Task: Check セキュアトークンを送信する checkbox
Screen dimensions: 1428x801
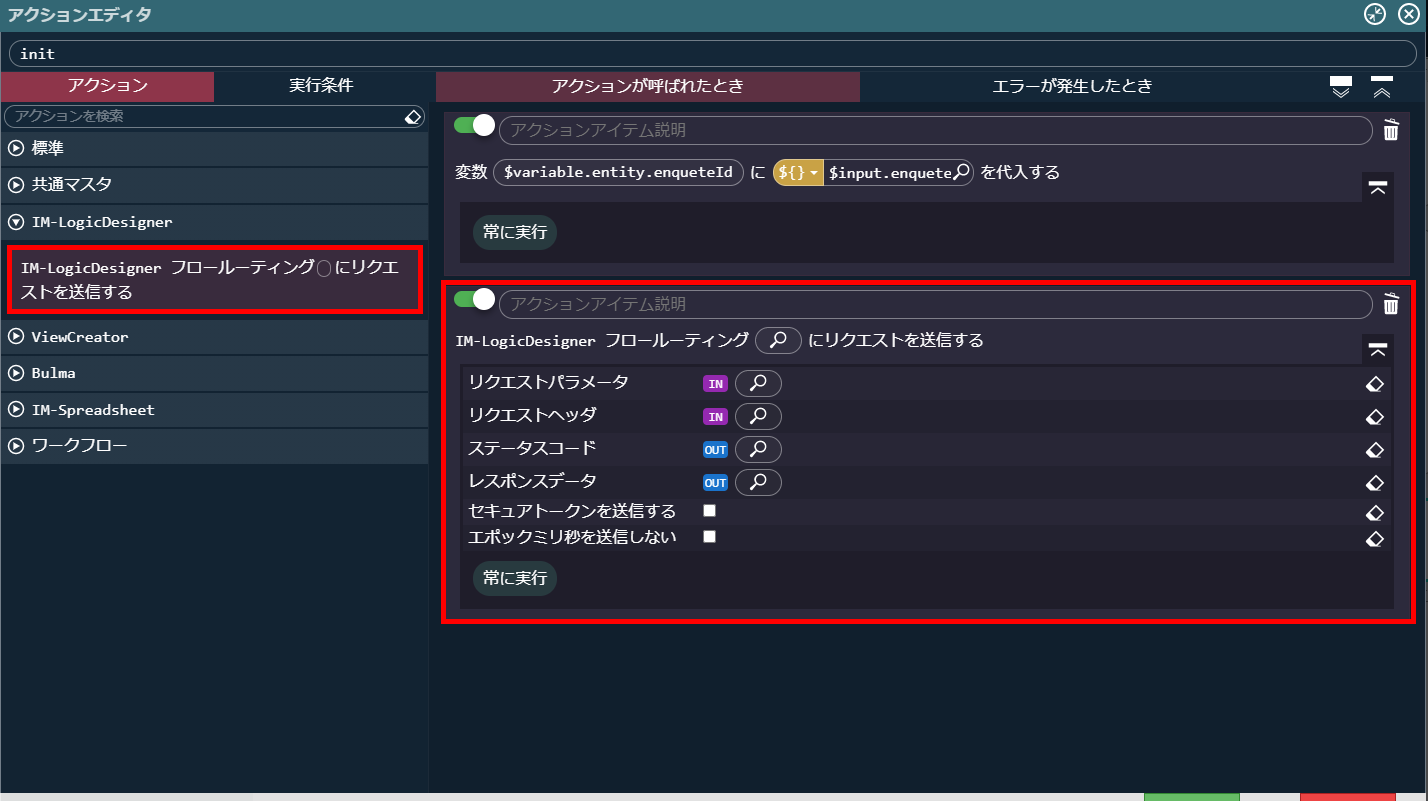Action: pos(709,511)
